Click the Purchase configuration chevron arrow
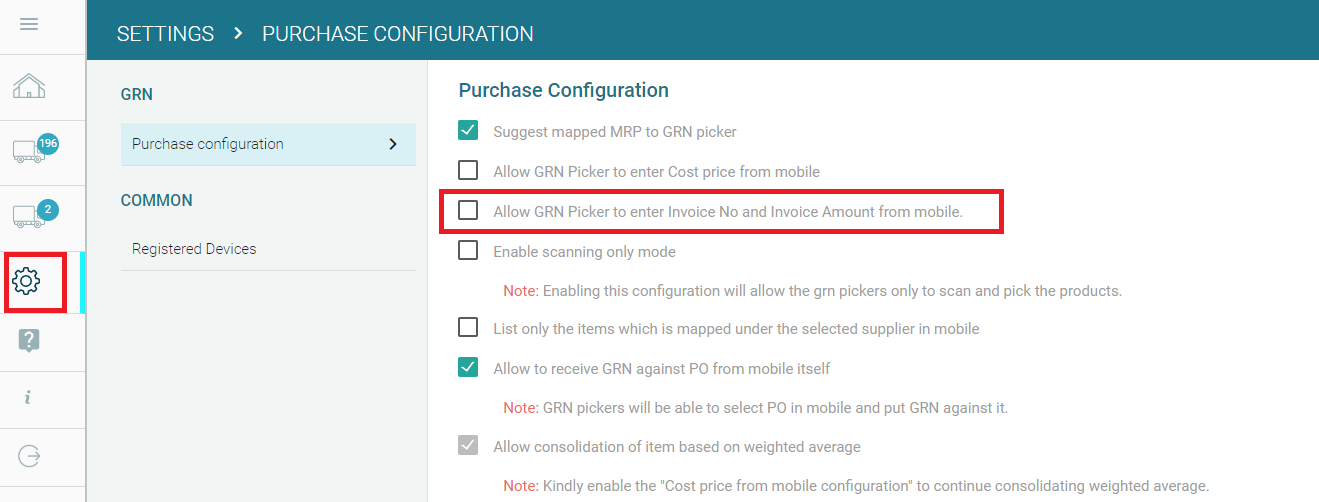Image resolution: width=1319 pixels, height=502 pixels. pos(392,144)
